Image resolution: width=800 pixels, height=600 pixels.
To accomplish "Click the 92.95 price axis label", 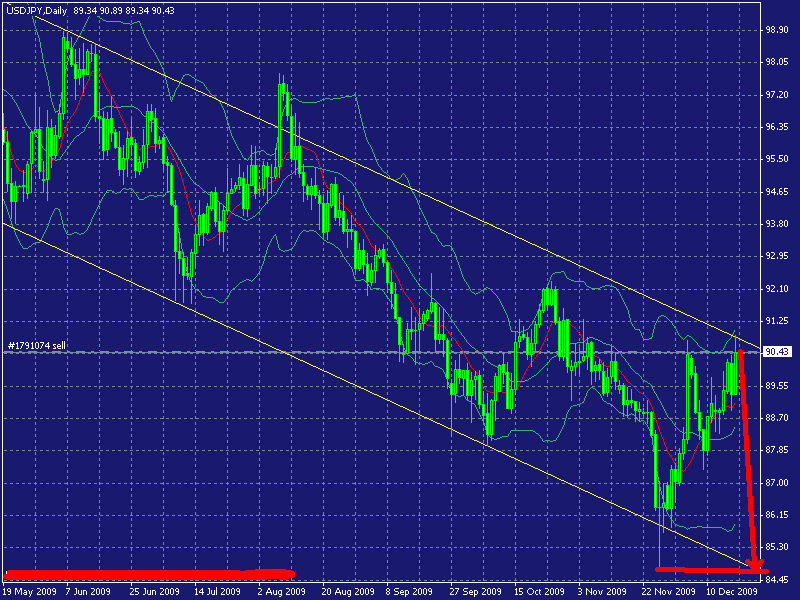I will click(777, 256).
